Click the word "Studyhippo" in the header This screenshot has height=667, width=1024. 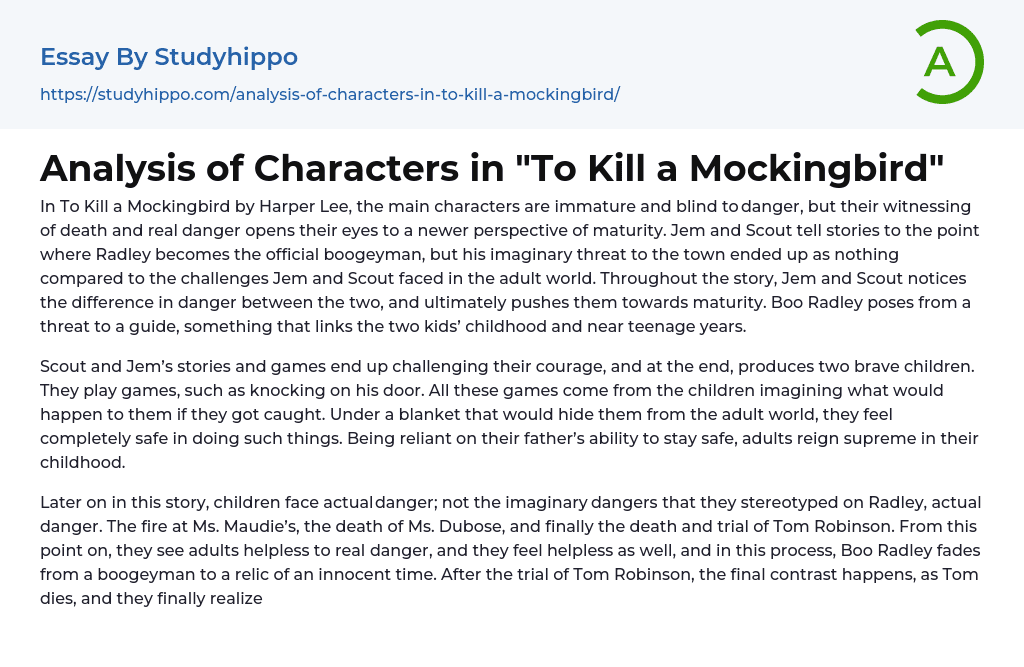click(226, 57)
